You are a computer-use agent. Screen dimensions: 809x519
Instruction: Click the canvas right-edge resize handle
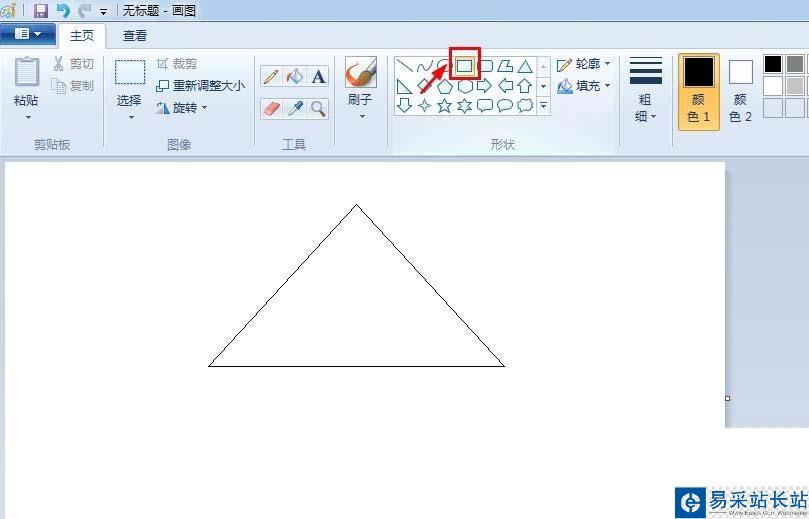(727, 398)
